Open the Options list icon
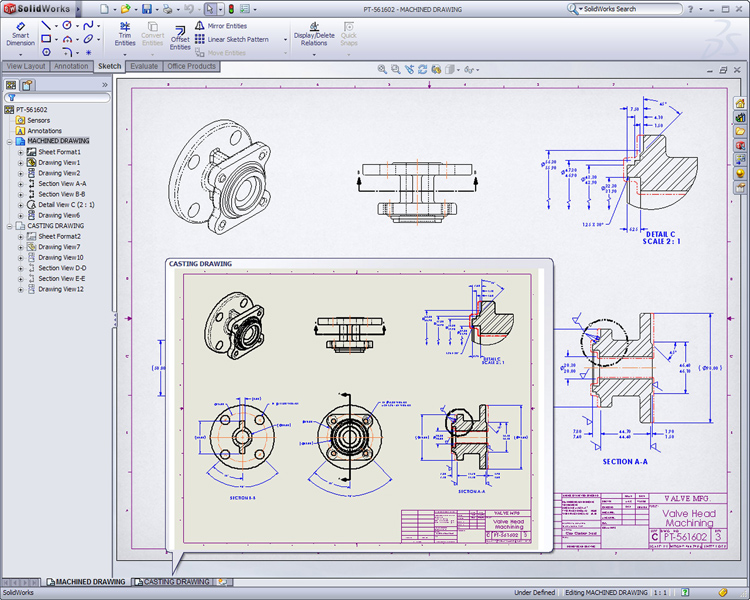The height and width of the screenshot is (600, 750). coord(245,9)
